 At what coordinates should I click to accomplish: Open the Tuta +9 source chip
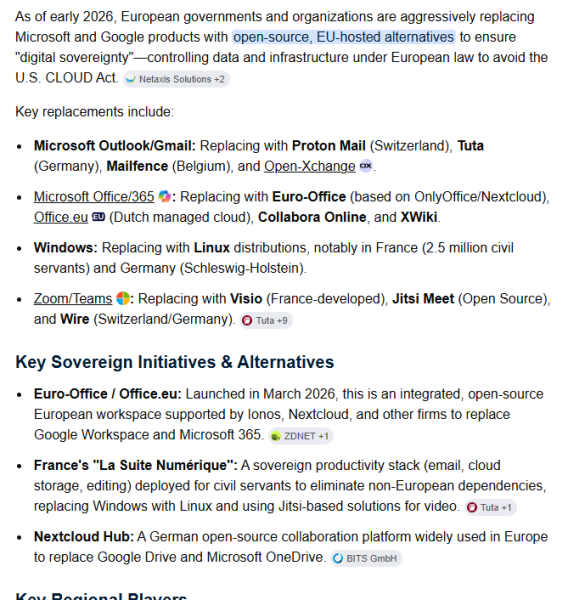266,320
